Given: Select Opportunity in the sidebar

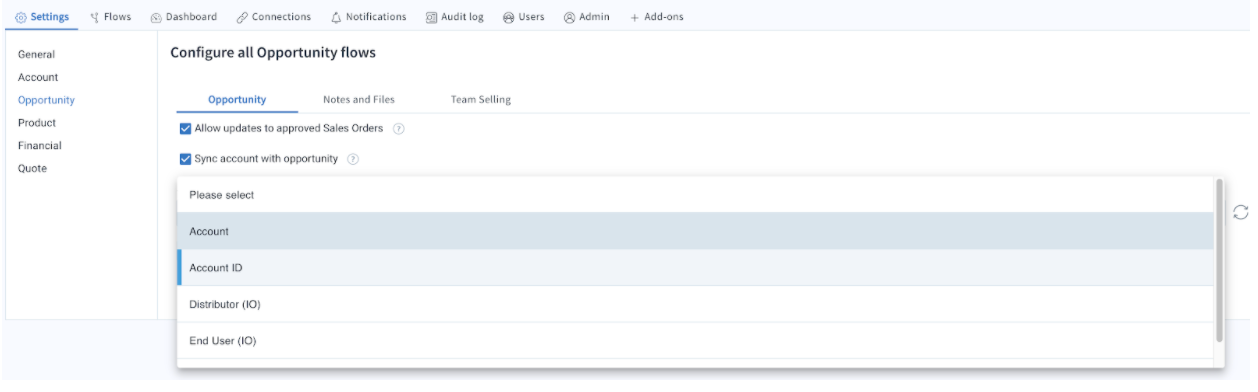Looking at the screenshot, I should pyautogui.click(x=46, y=100).
